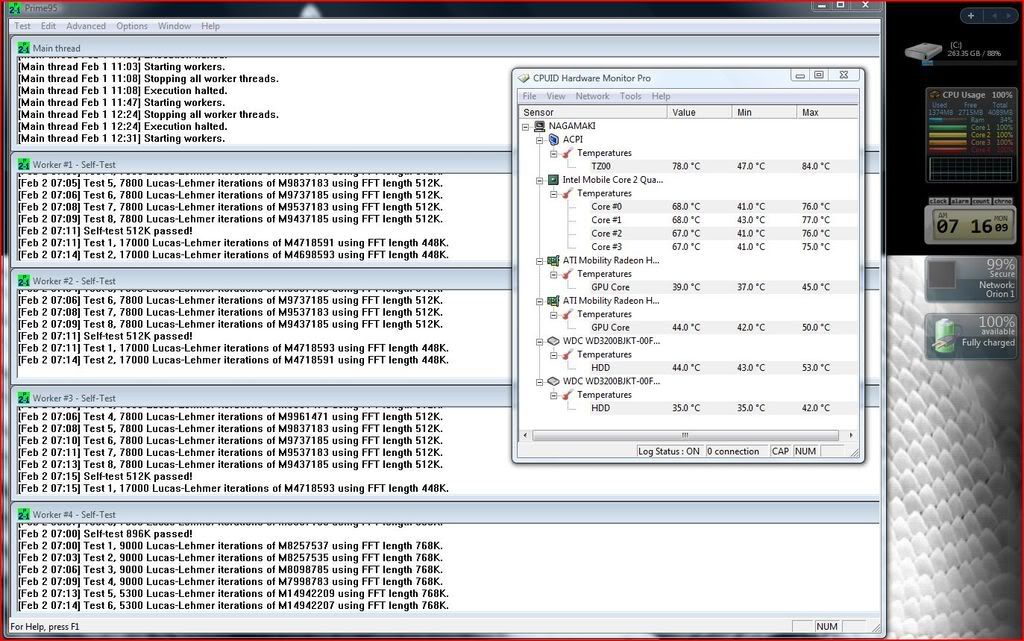Open the Help menu in Prime95

tap(210, 26)
